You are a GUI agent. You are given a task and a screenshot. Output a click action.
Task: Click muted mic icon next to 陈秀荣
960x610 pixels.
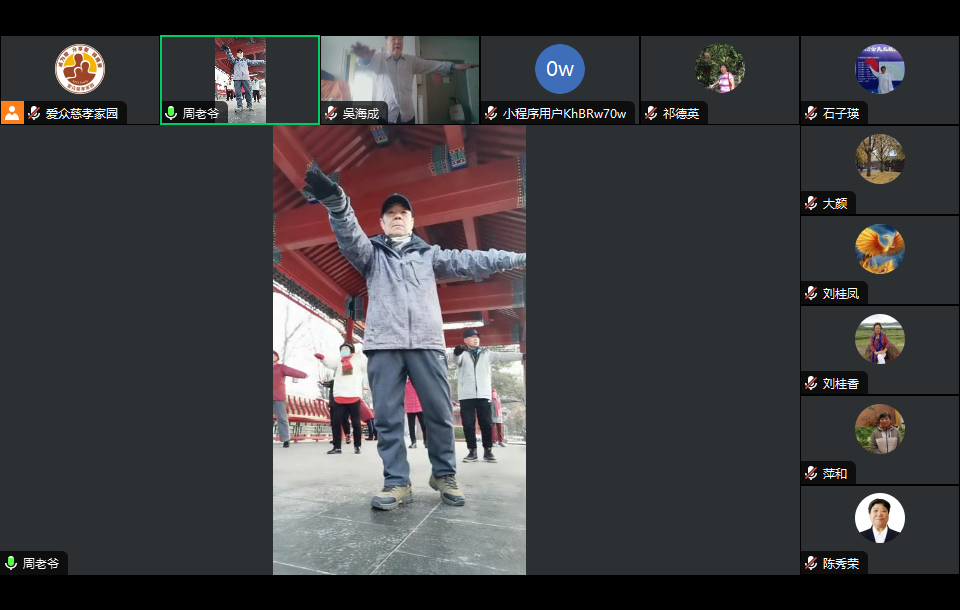coord(811,564)
